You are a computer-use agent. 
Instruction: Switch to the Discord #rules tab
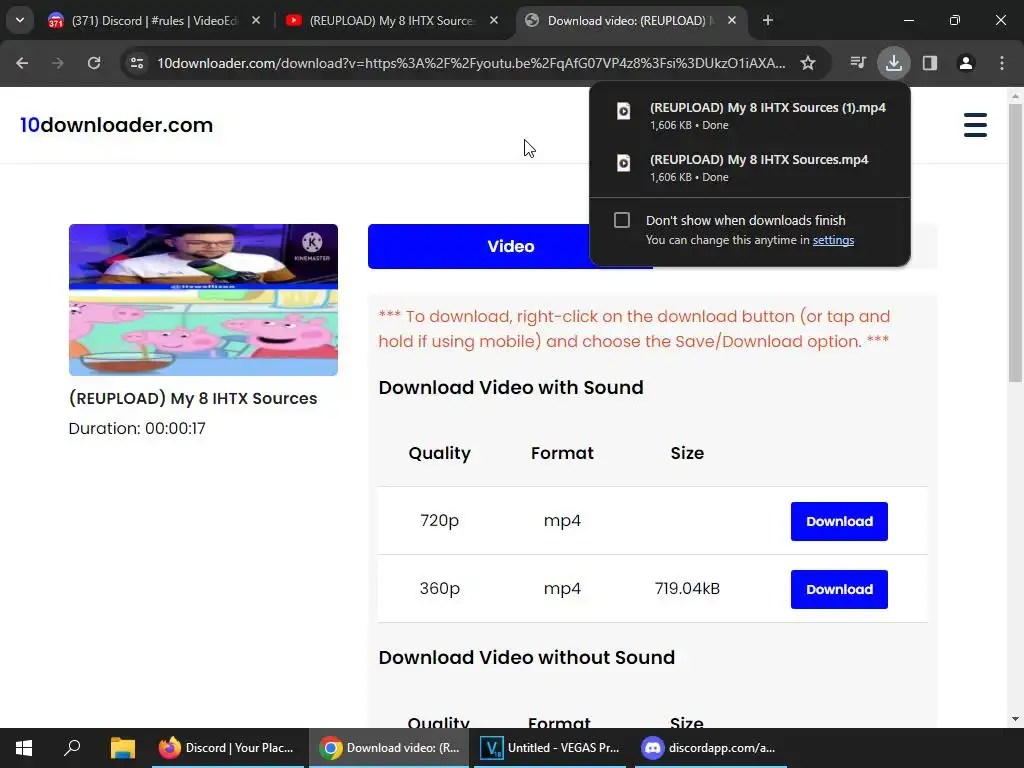click(x=153, y=21)
